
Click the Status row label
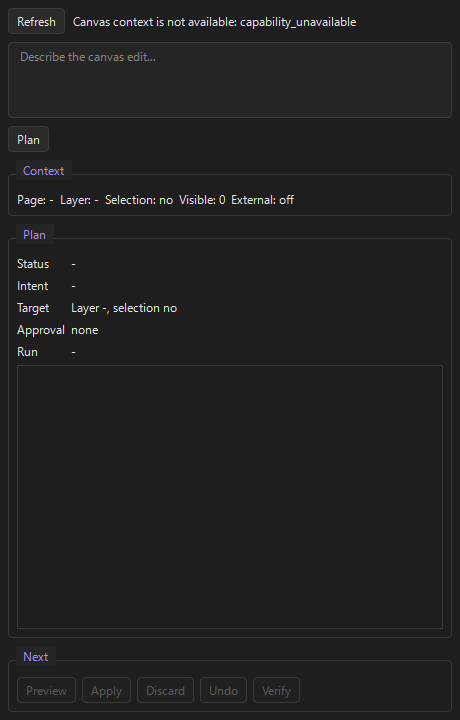point(33,264)
